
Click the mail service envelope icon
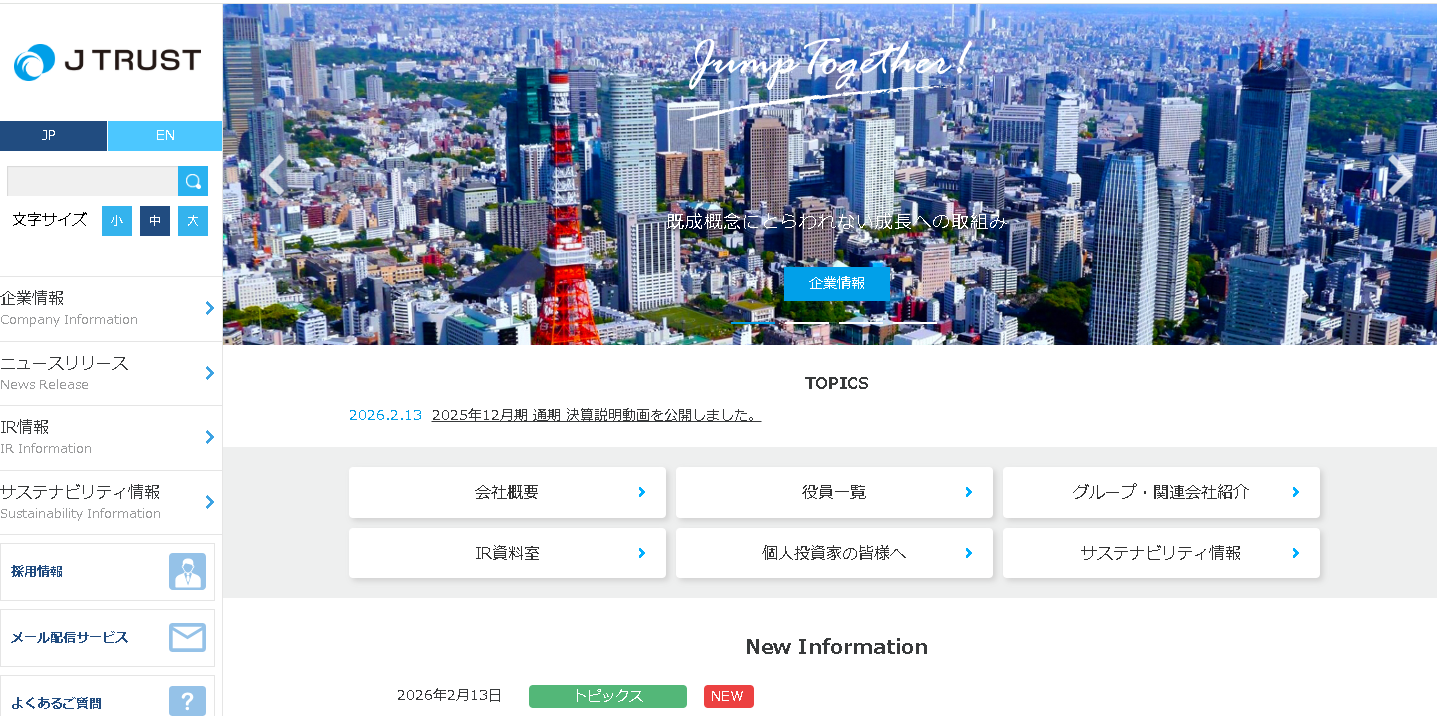coord(187,638)
